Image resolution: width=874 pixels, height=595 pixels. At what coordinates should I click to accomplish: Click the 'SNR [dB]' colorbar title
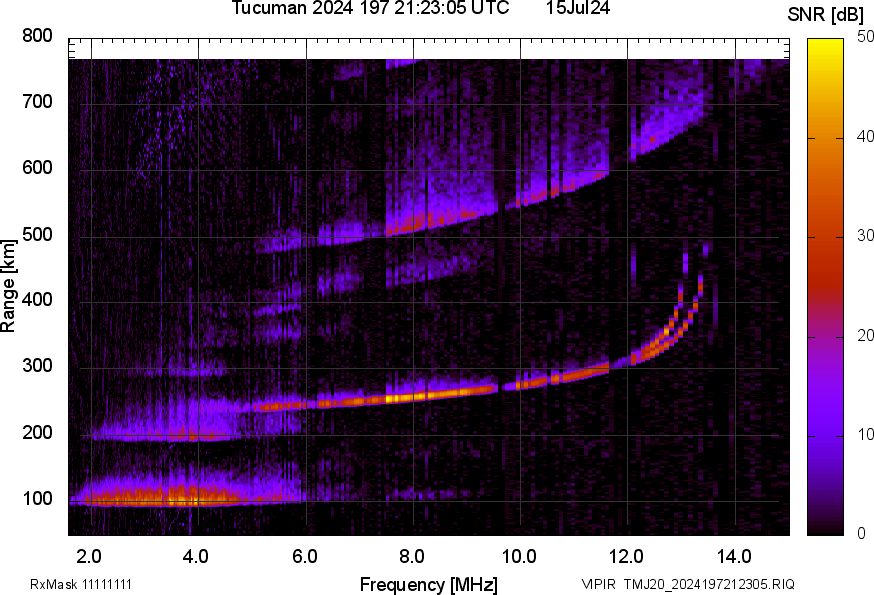825,15
